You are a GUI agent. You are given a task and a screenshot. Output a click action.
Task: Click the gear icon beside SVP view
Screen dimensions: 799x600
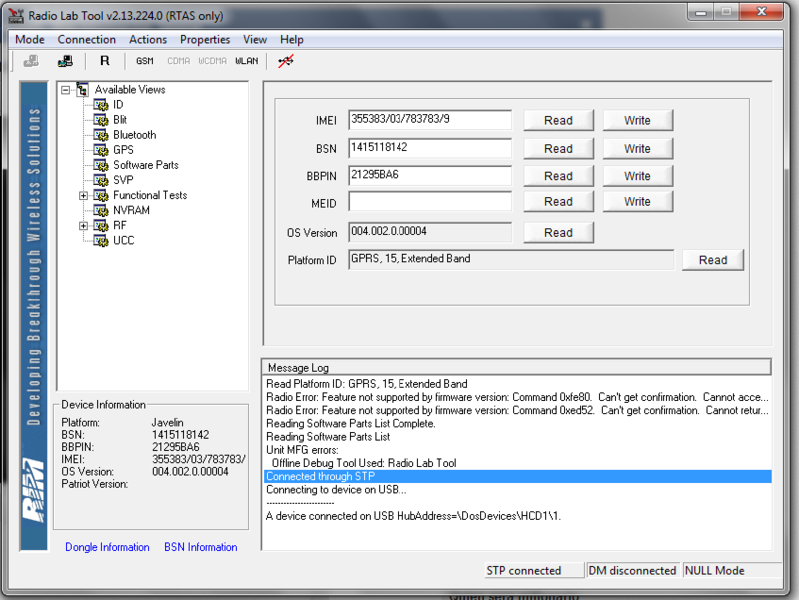click(101, 180)
